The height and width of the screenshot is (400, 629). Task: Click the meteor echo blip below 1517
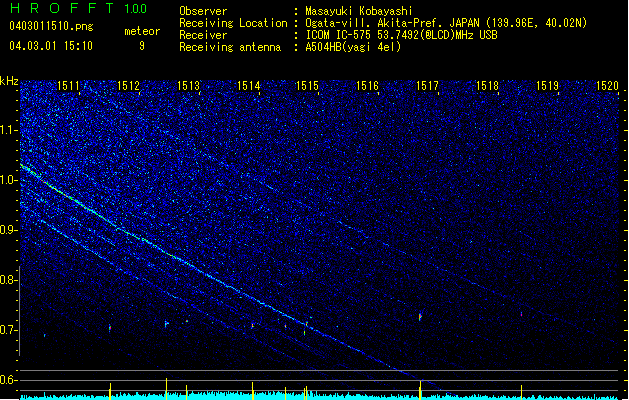tap(420, 317)
